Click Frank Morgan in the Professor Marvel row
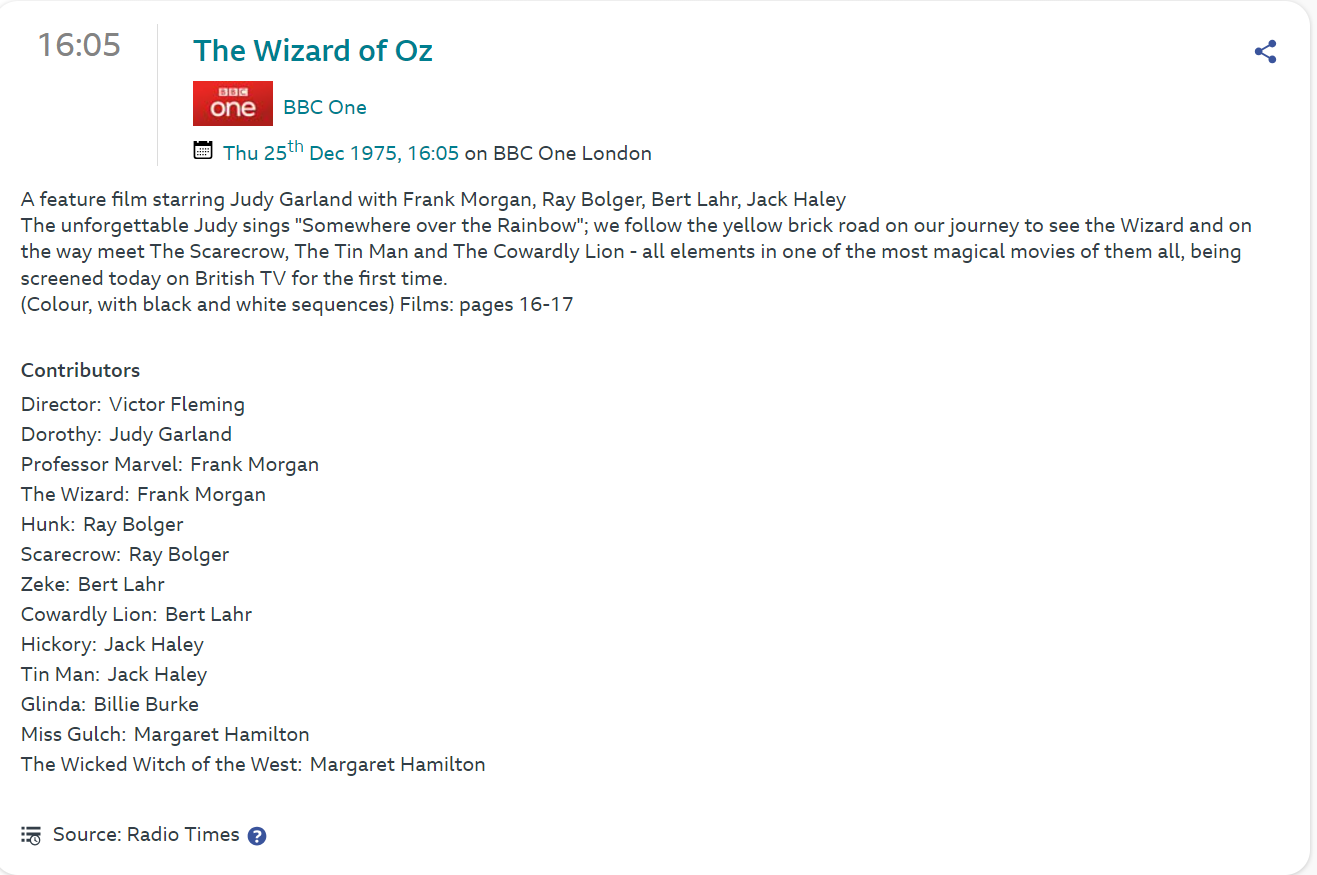The width and height of the screenshot is (1317, 875). [254, 465]
